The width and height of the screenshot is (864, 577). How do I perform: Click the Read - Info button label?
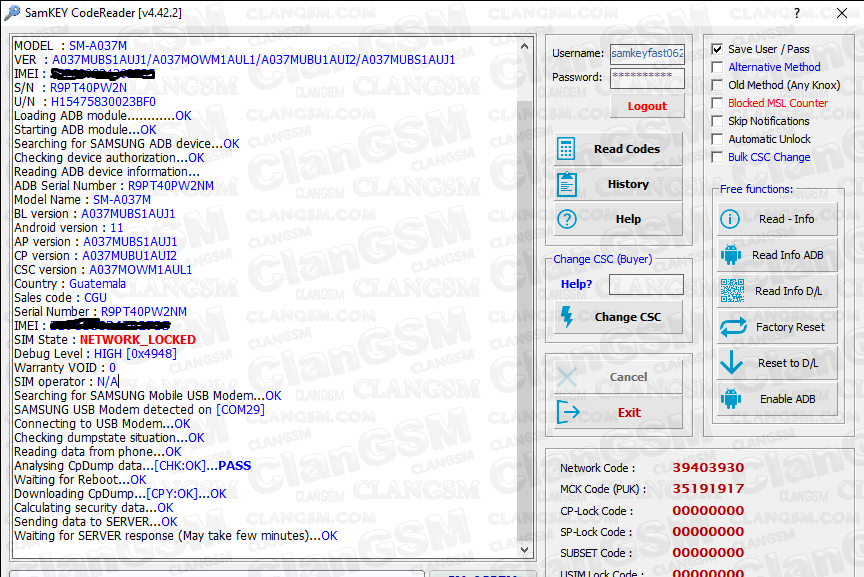[786, 219]
